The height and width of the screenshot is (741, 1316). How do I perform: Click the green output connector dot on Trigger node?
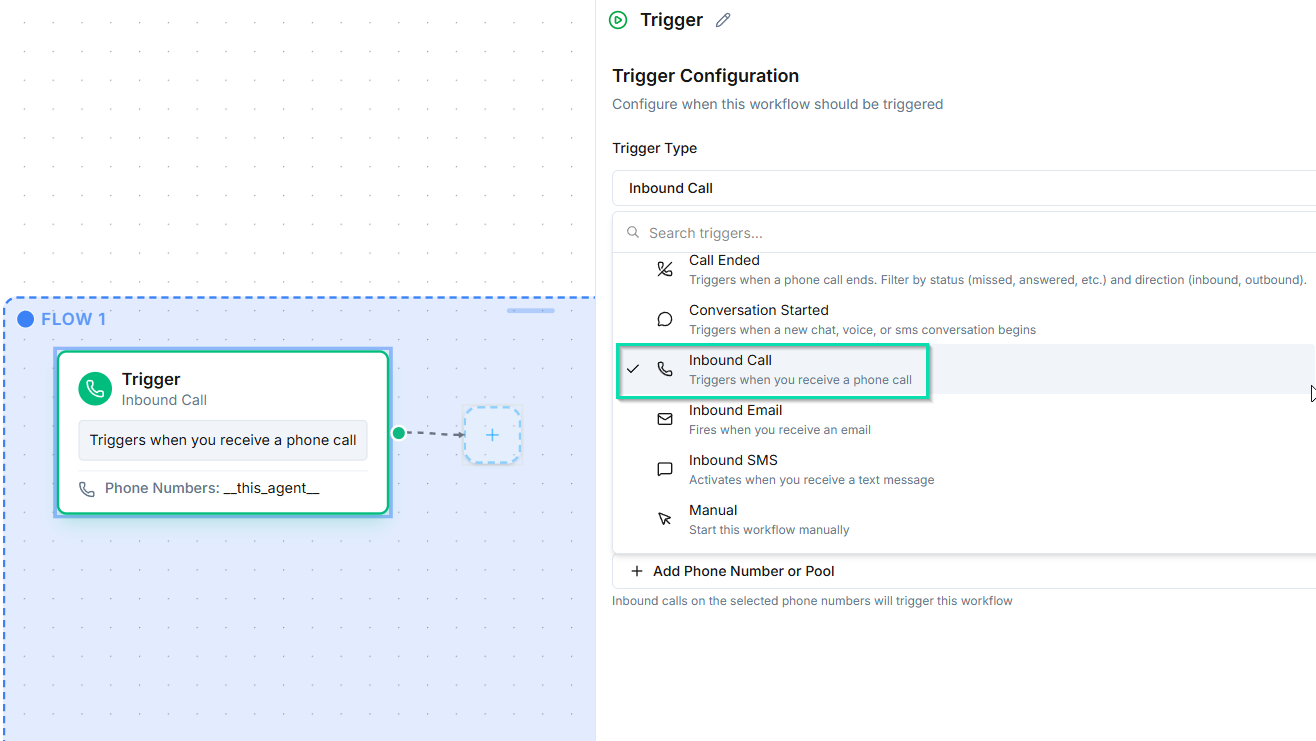[x=398, y=433]
